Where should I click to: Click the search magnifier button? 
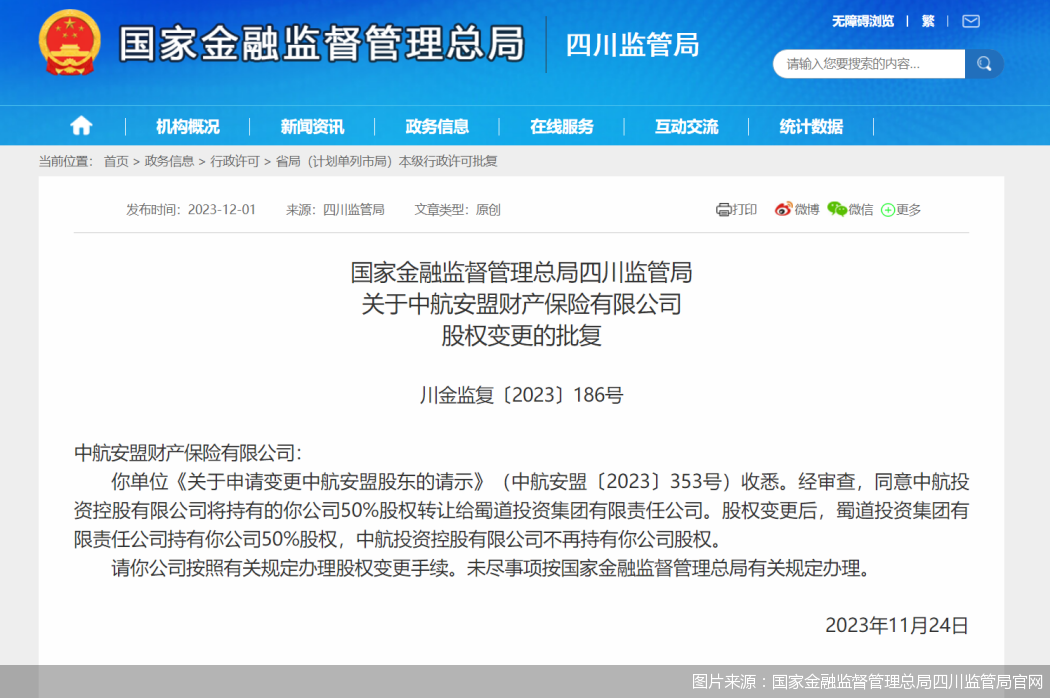983,63
